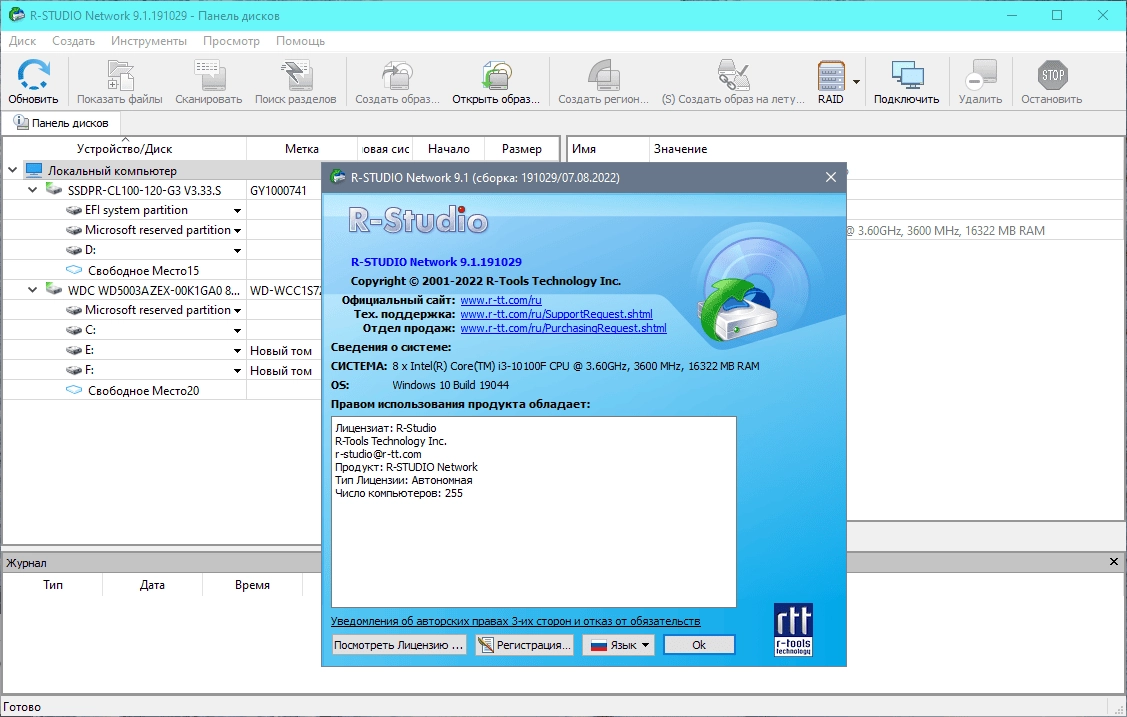Click the Начало column header
1127x717 pixels.
[x=448, y=149]
